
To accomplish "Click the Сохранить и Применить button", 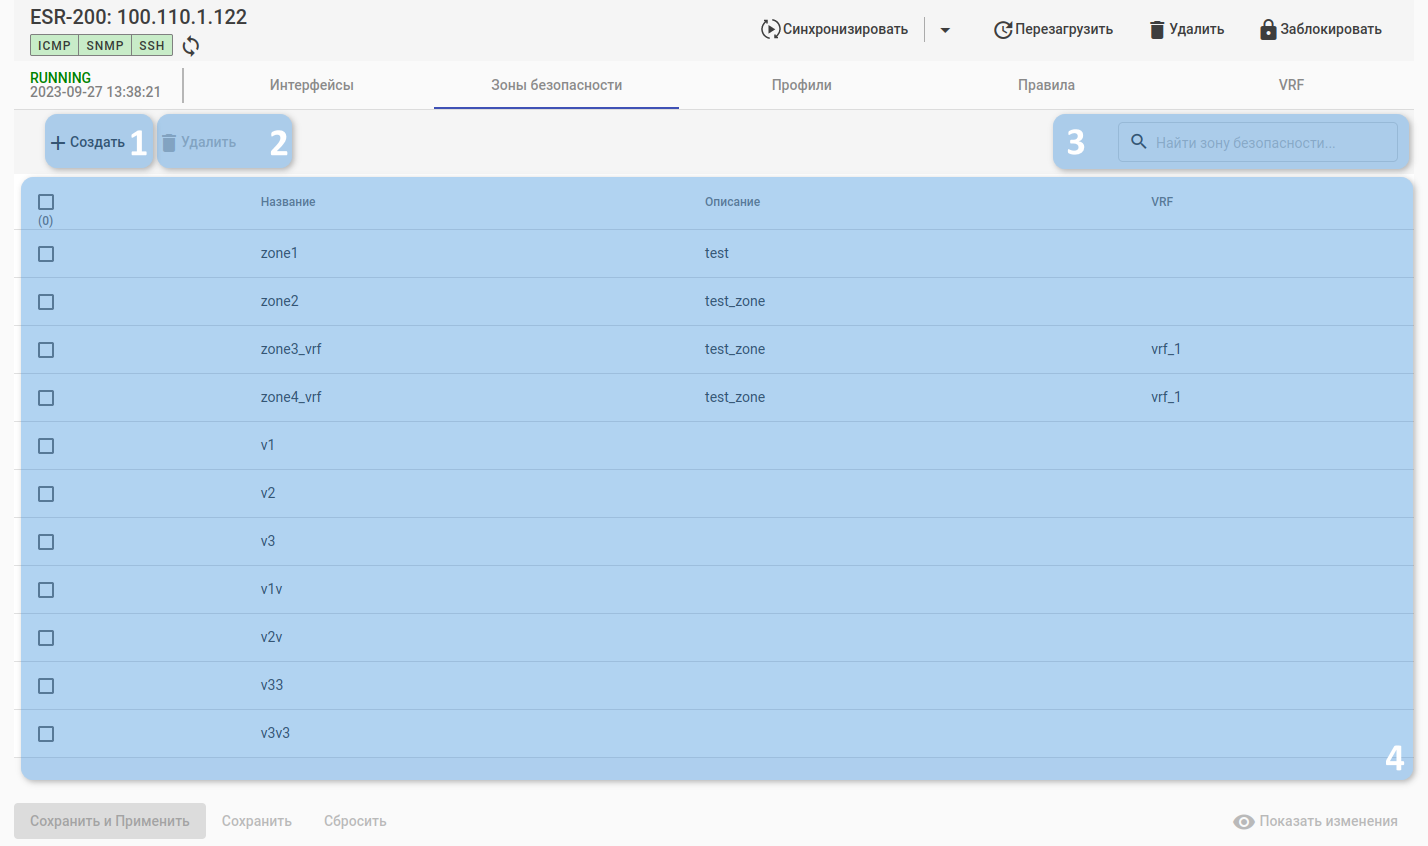I will [110, 821].
